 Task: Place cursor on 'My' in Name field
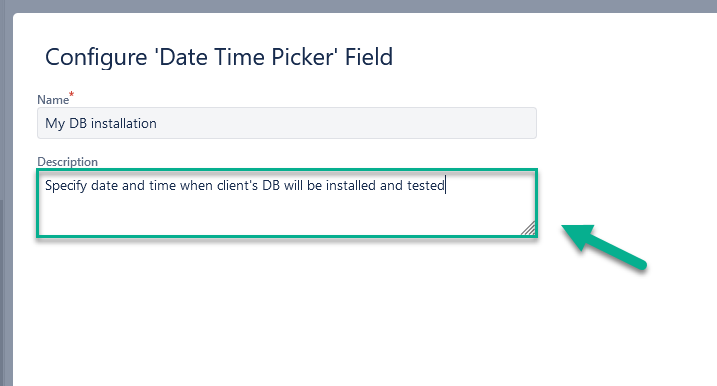tap(54, 123)
